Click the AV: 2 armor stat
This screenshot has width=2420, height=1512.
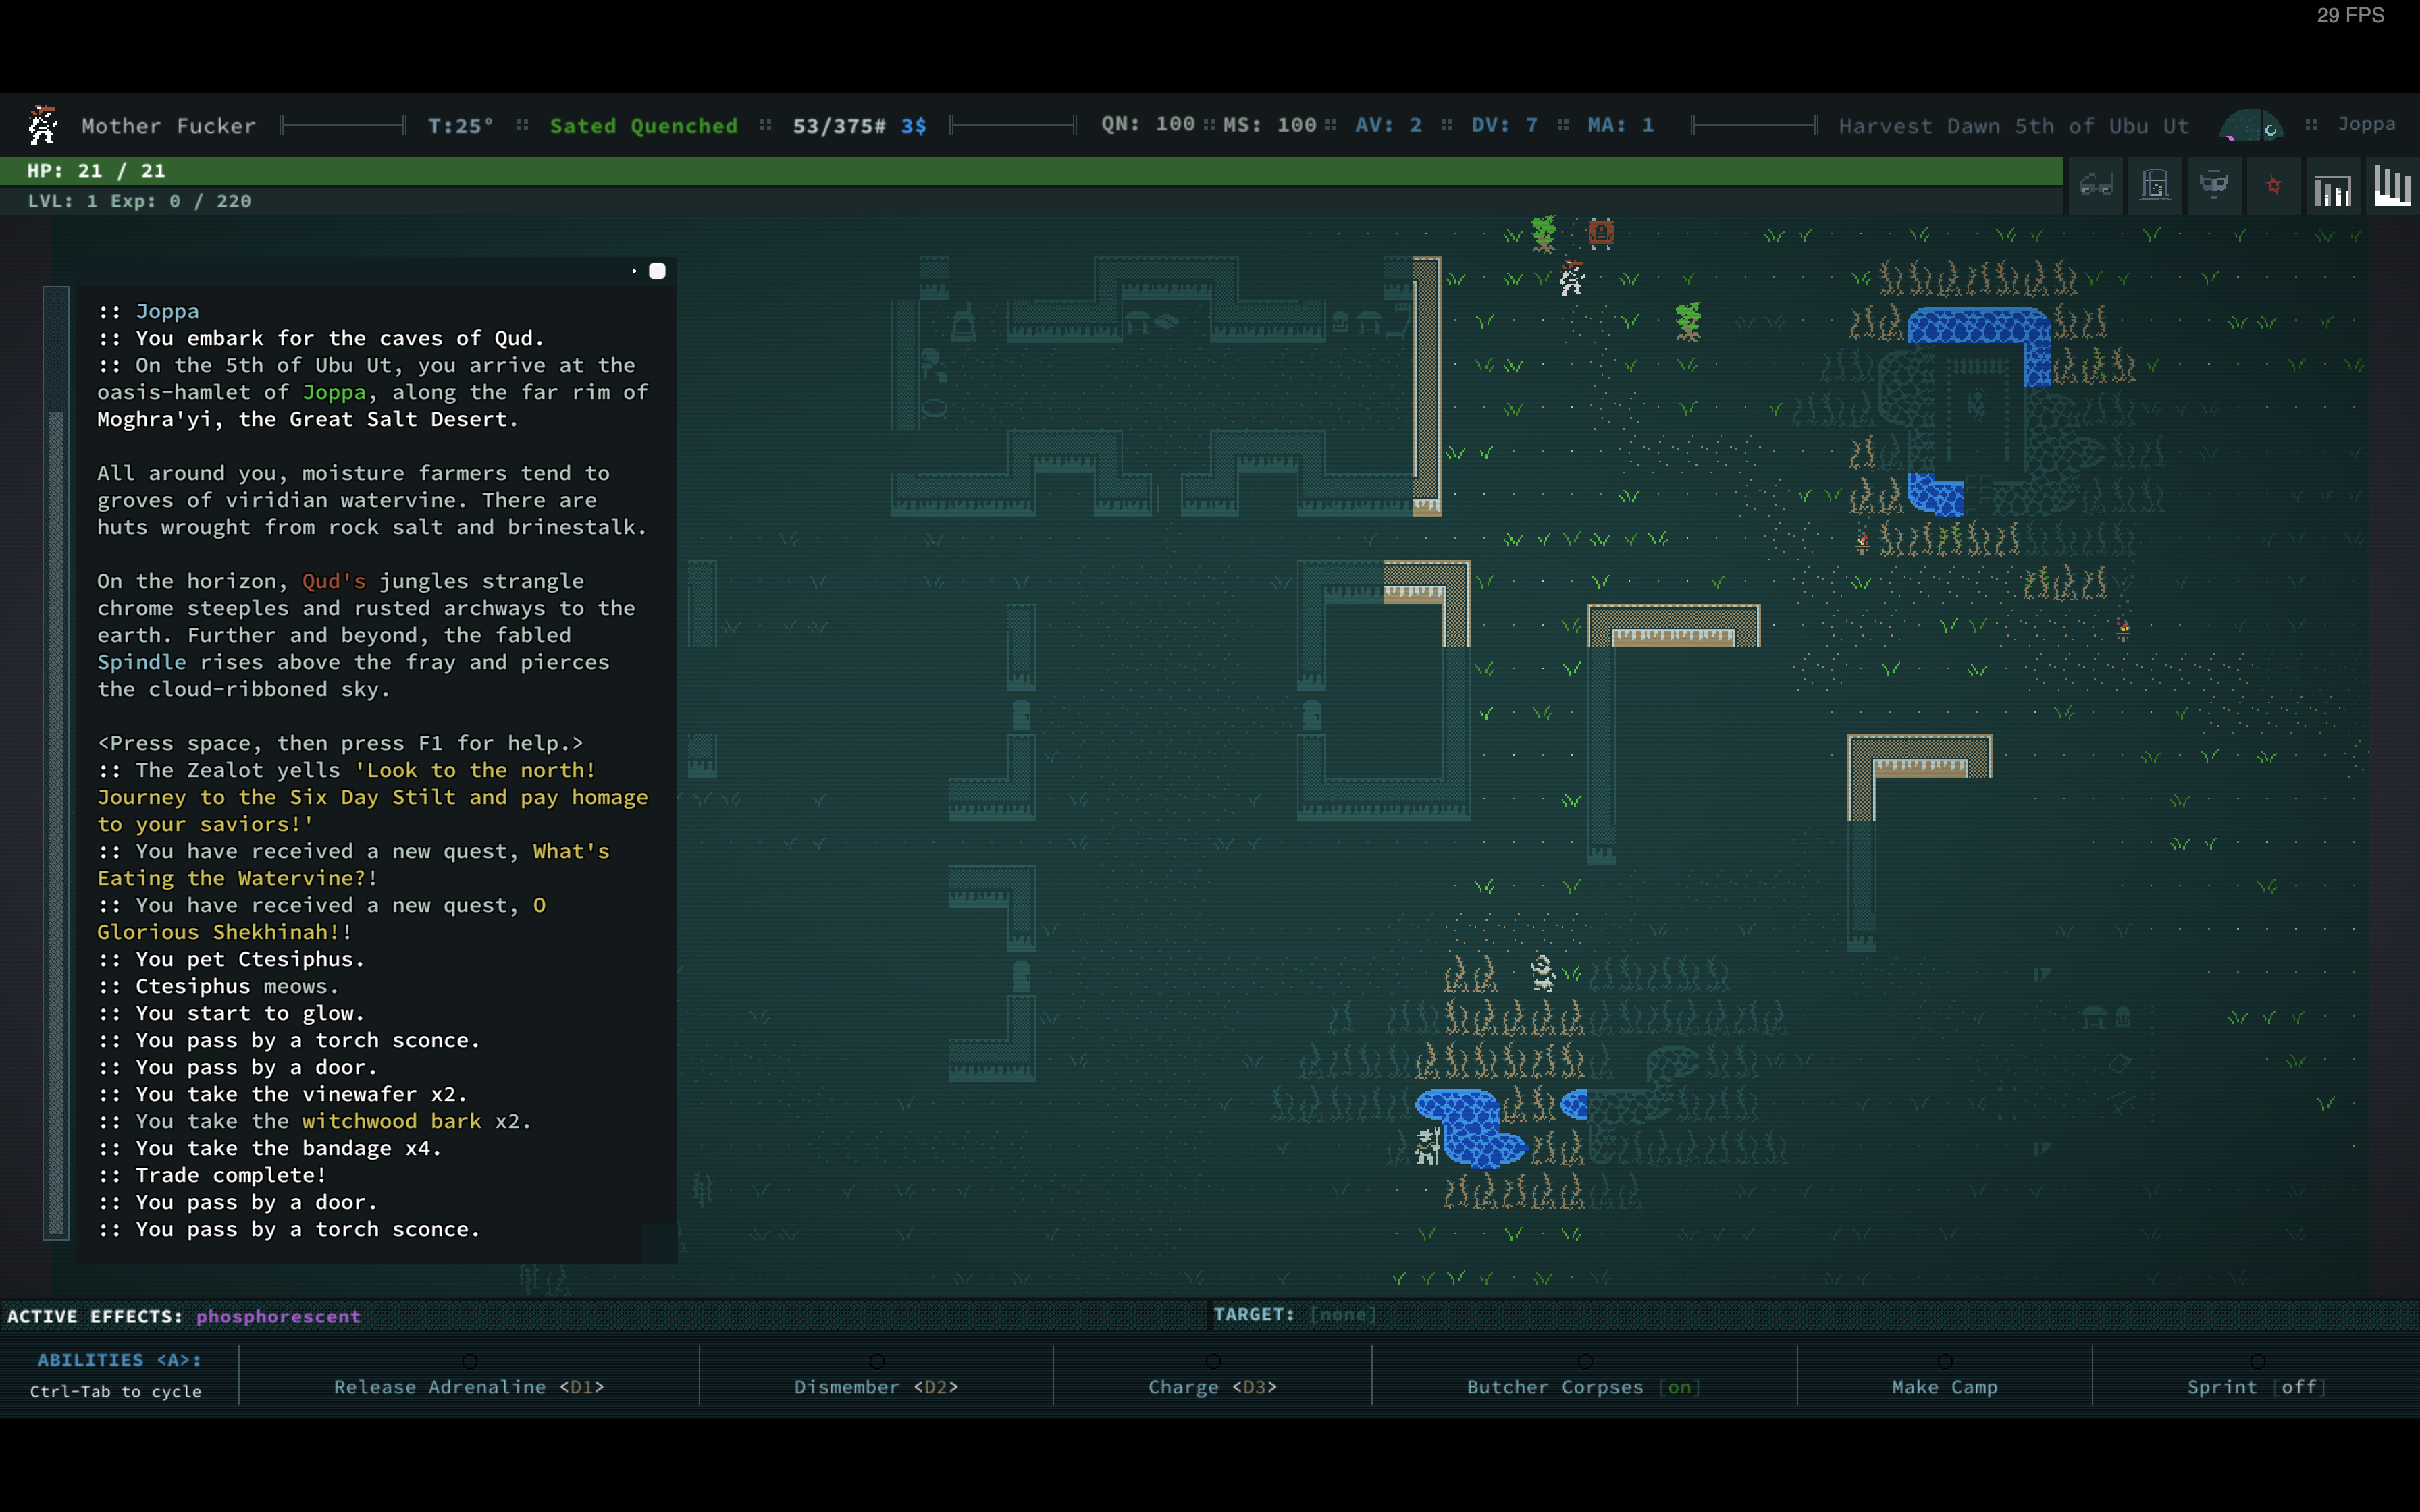click(x=1388, y=125)
